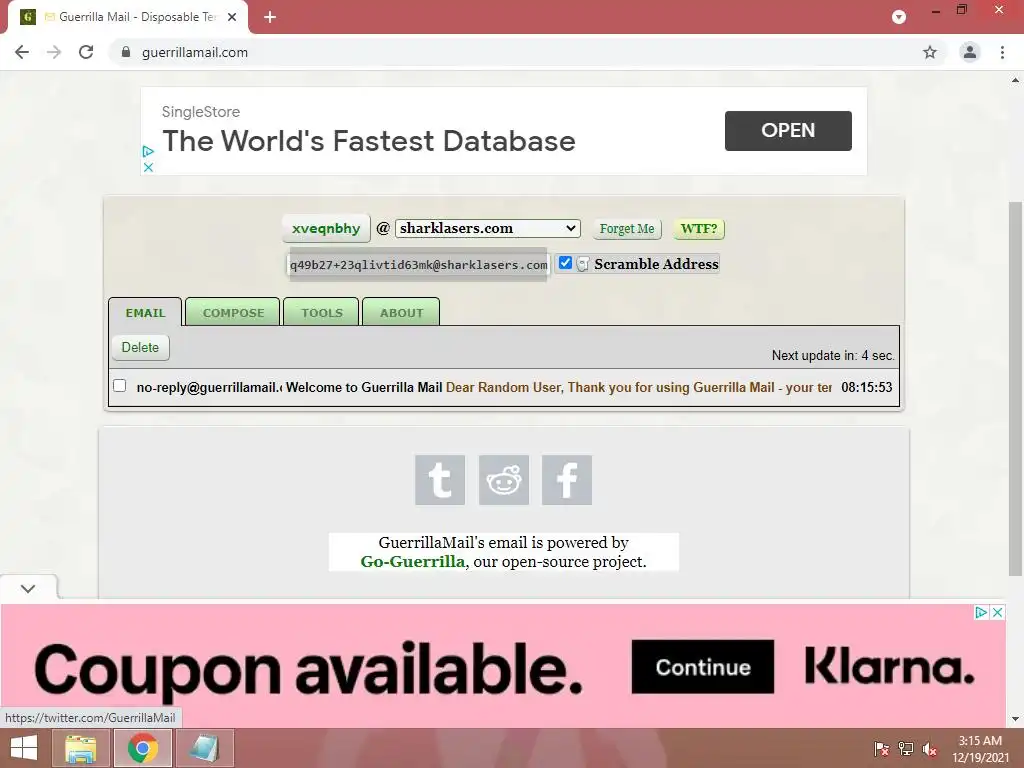
Task: Click the muted volume tray icon
Action: coord(930,749)
